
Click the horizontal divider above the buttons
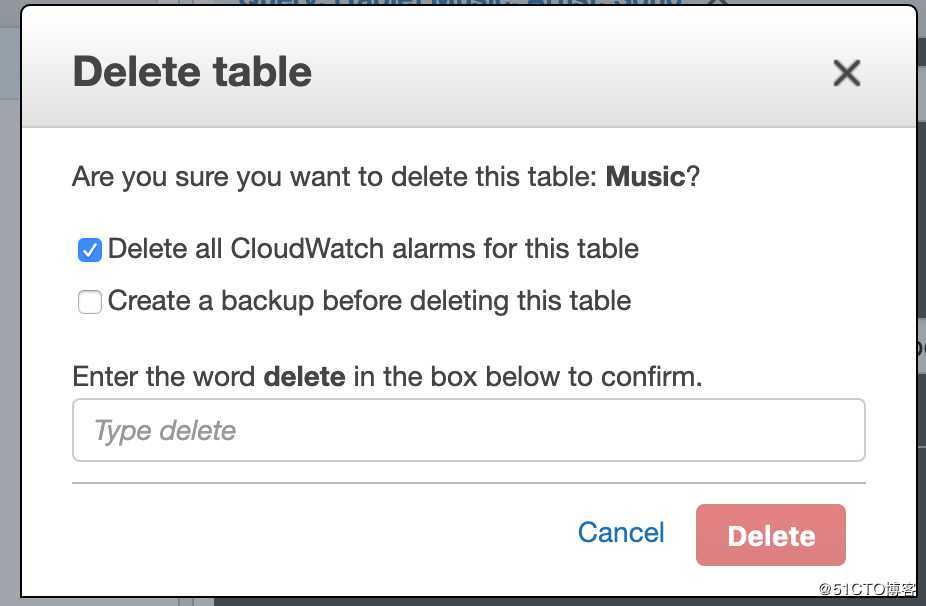[x=469, y=483]
